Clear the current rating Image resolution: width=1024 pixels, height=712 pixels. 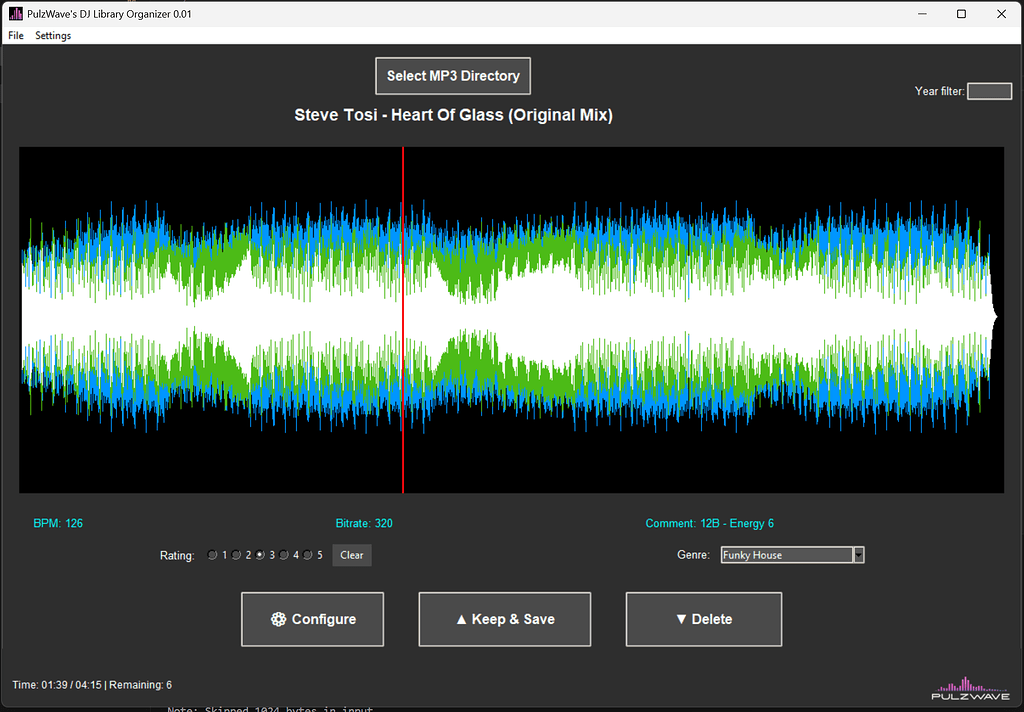pos(351,554)
